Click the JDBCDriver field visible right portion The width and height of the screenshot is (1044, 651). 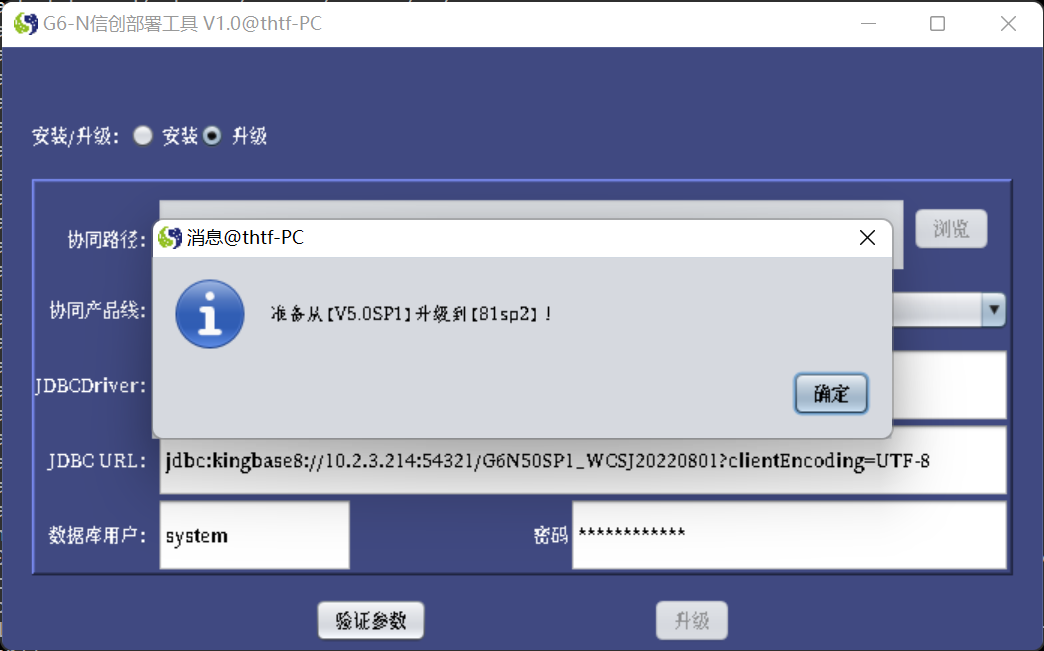pos(949,385)
